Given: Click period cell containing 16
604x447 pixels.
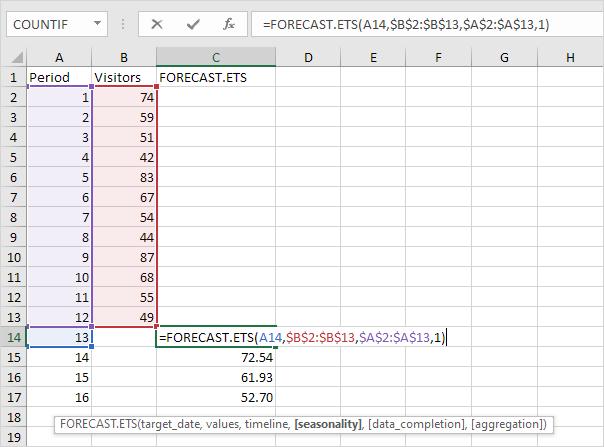Looking at the screenshot, I should [x=59, y=397].
